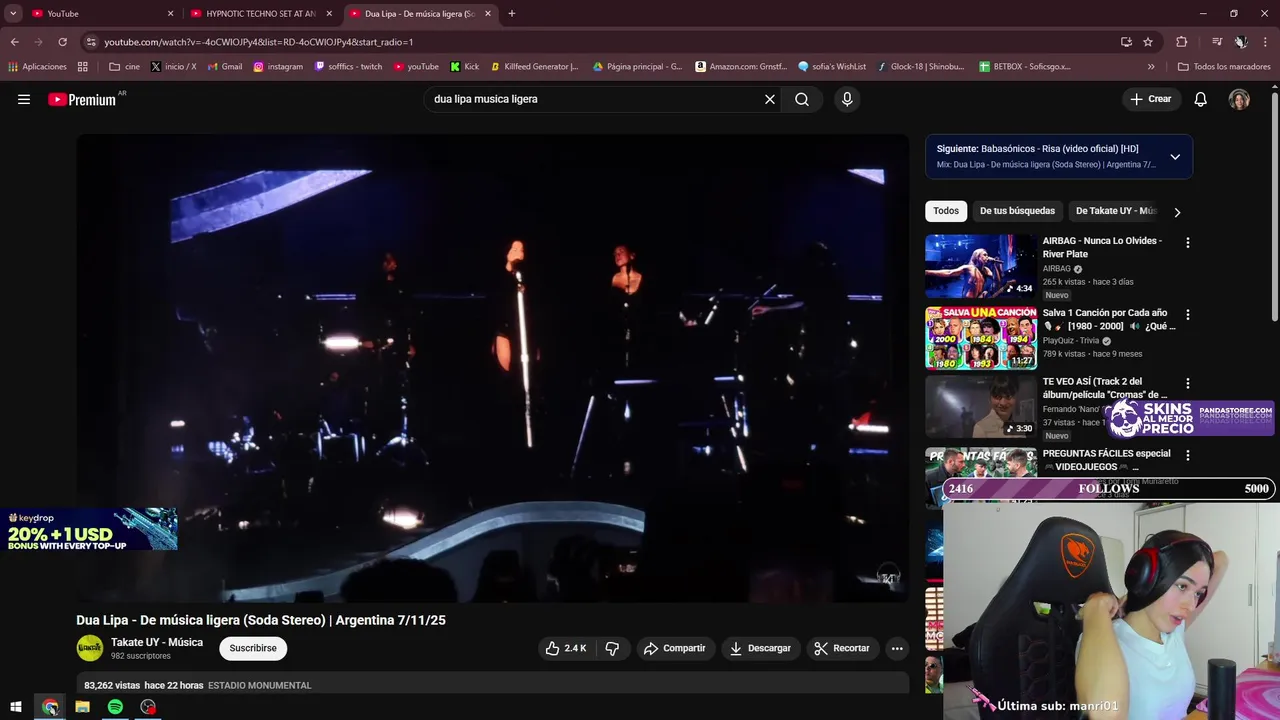Subscribe to Takate UY - Música
Viewport: 1280px width, 720px height.
coord(253,648)
